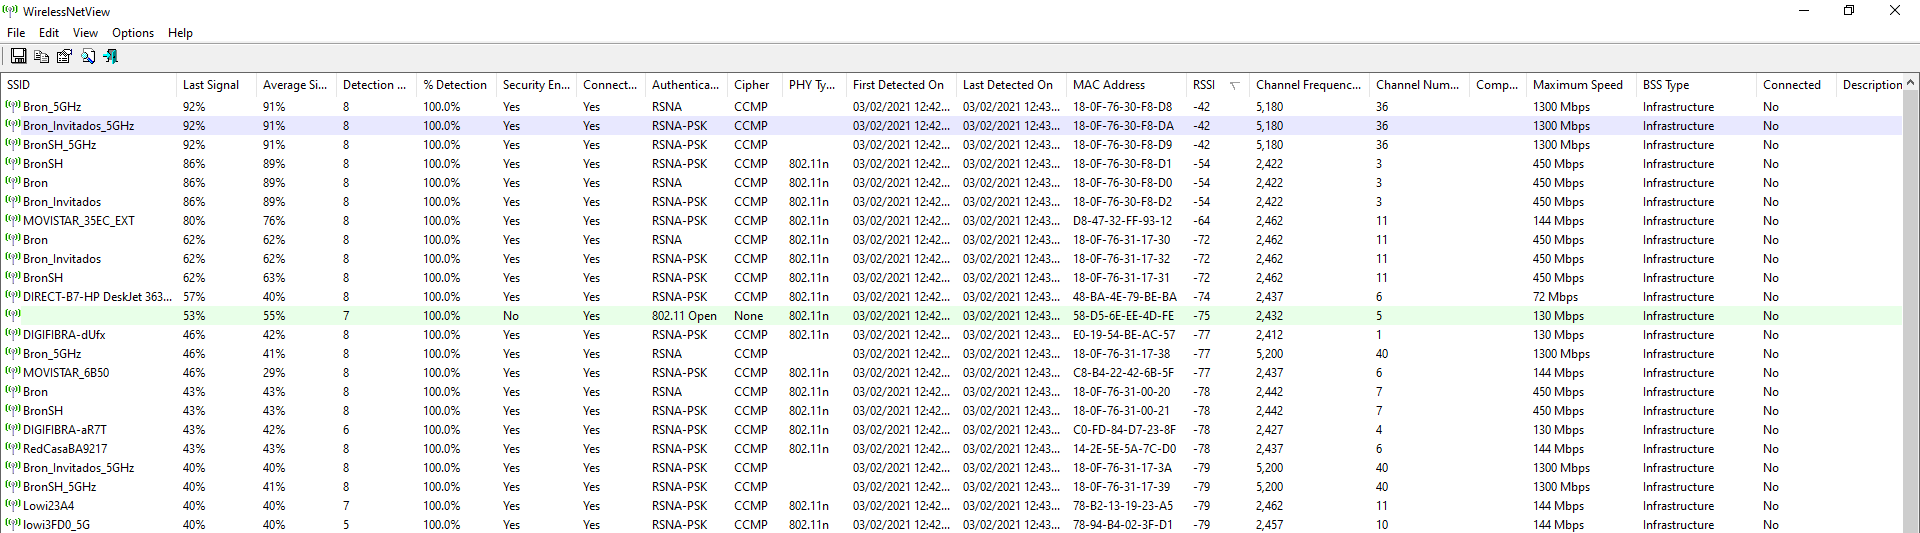Sort by the Maximum Speed column header

1582,85
